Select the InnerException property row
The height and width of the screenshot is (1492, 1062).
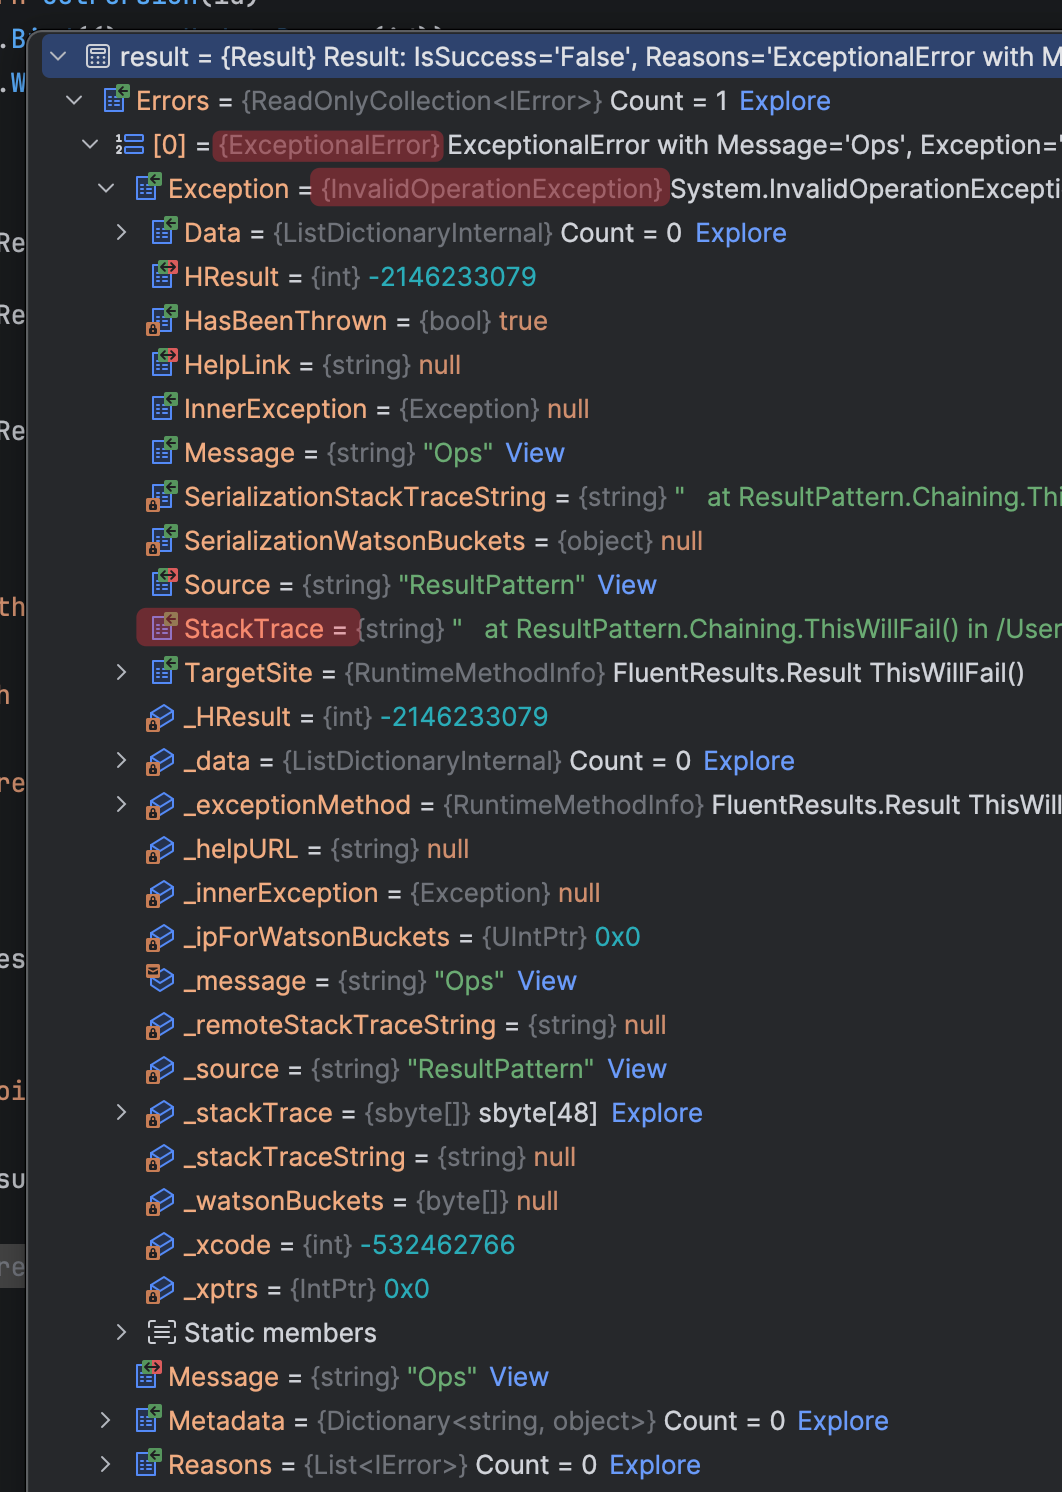275,409
